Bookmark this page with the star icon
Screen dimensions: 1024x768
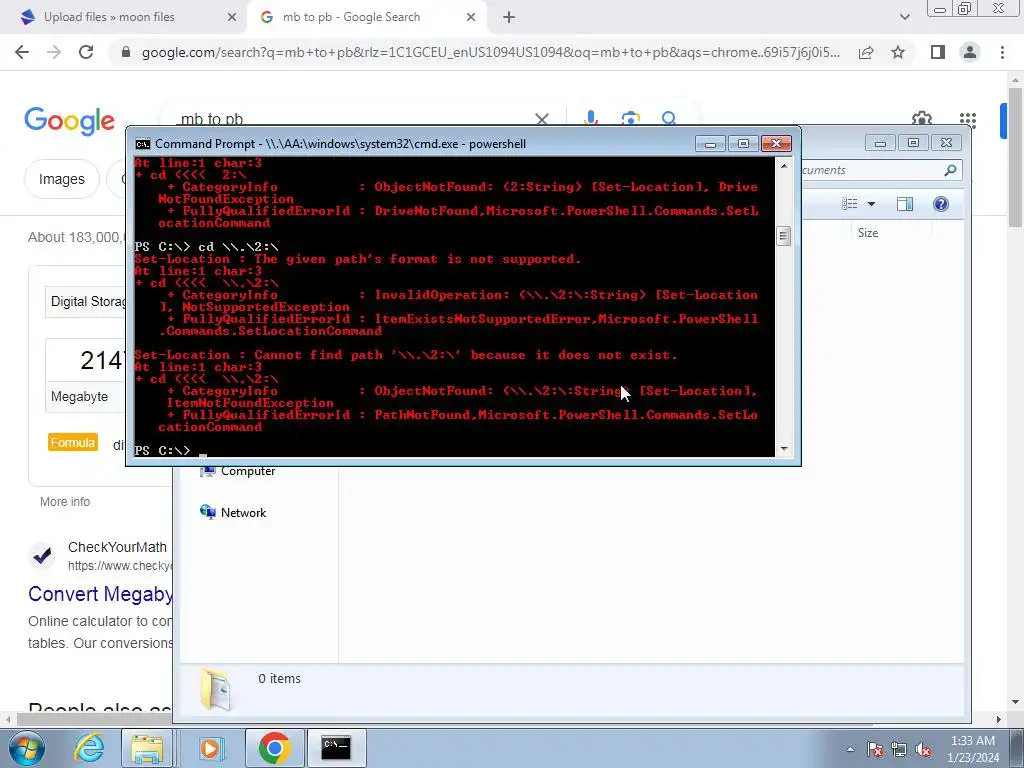(898, 52)
